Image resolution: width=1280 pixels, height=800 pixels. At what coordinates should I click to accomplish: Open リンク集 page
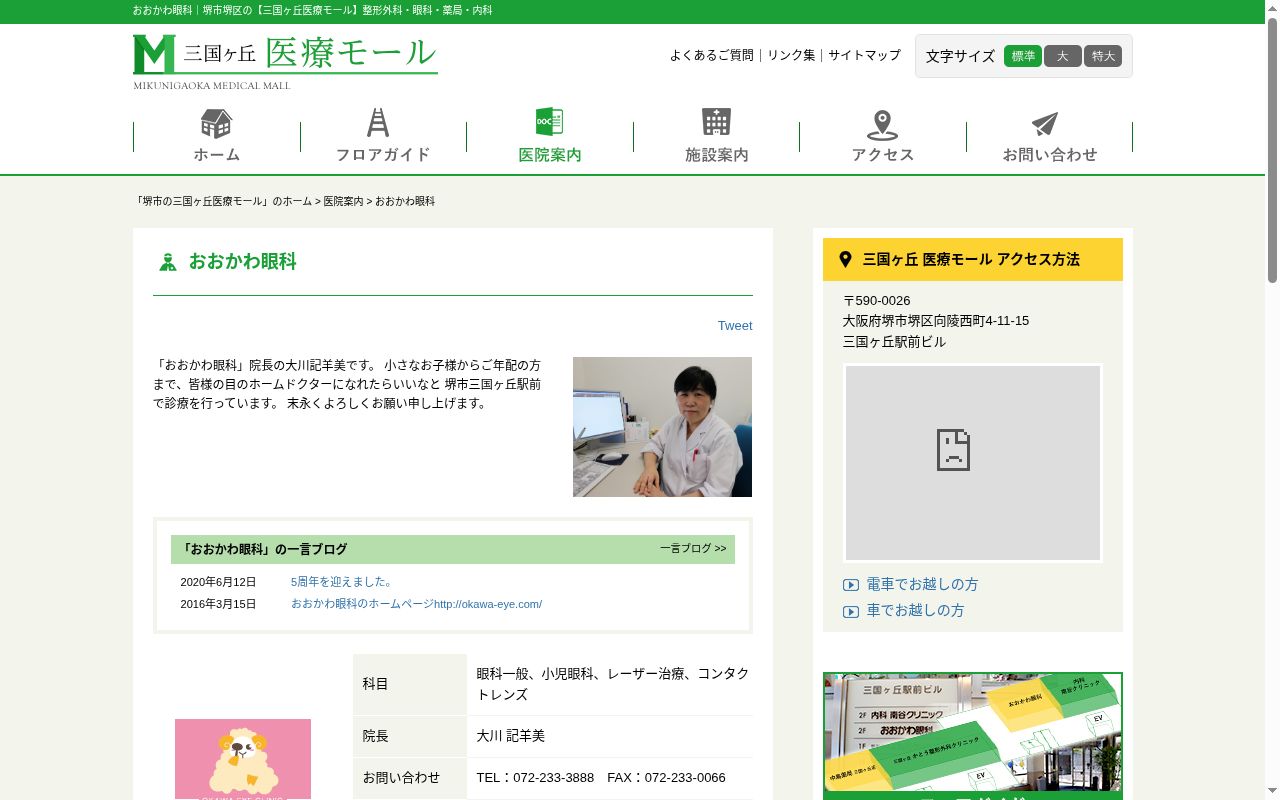point(791,55)
